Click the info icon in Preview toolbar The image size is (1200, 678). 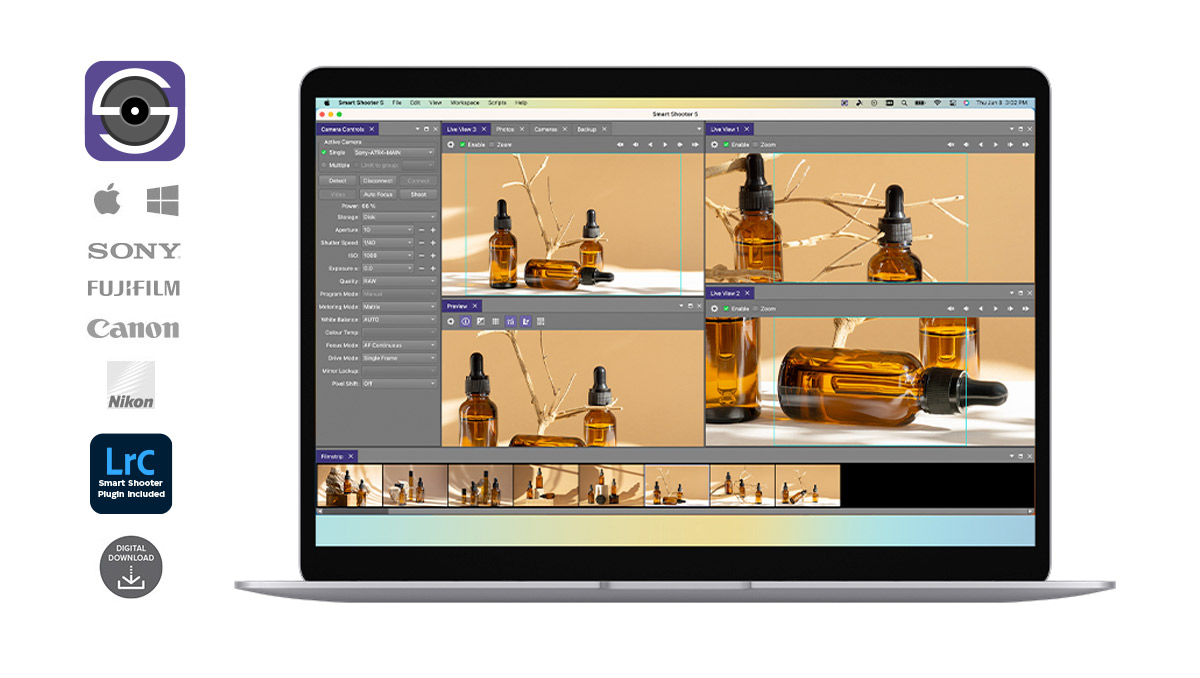[465, 321]
